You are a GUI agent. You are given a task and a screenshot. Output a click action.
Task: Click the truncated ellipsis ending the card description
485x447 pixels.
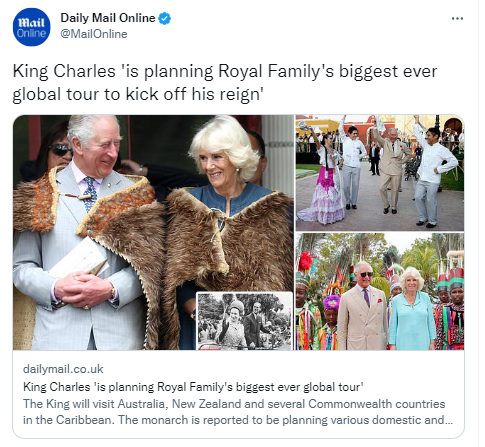pyautogui.click(x=449, y=420)
